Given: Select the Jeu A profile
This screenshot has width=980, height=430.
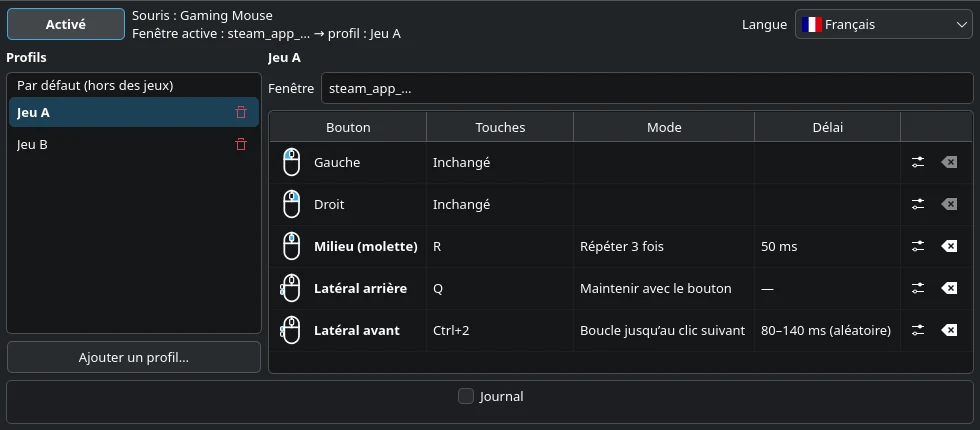Looking at the screenshot, I should [x=134, y=112].
